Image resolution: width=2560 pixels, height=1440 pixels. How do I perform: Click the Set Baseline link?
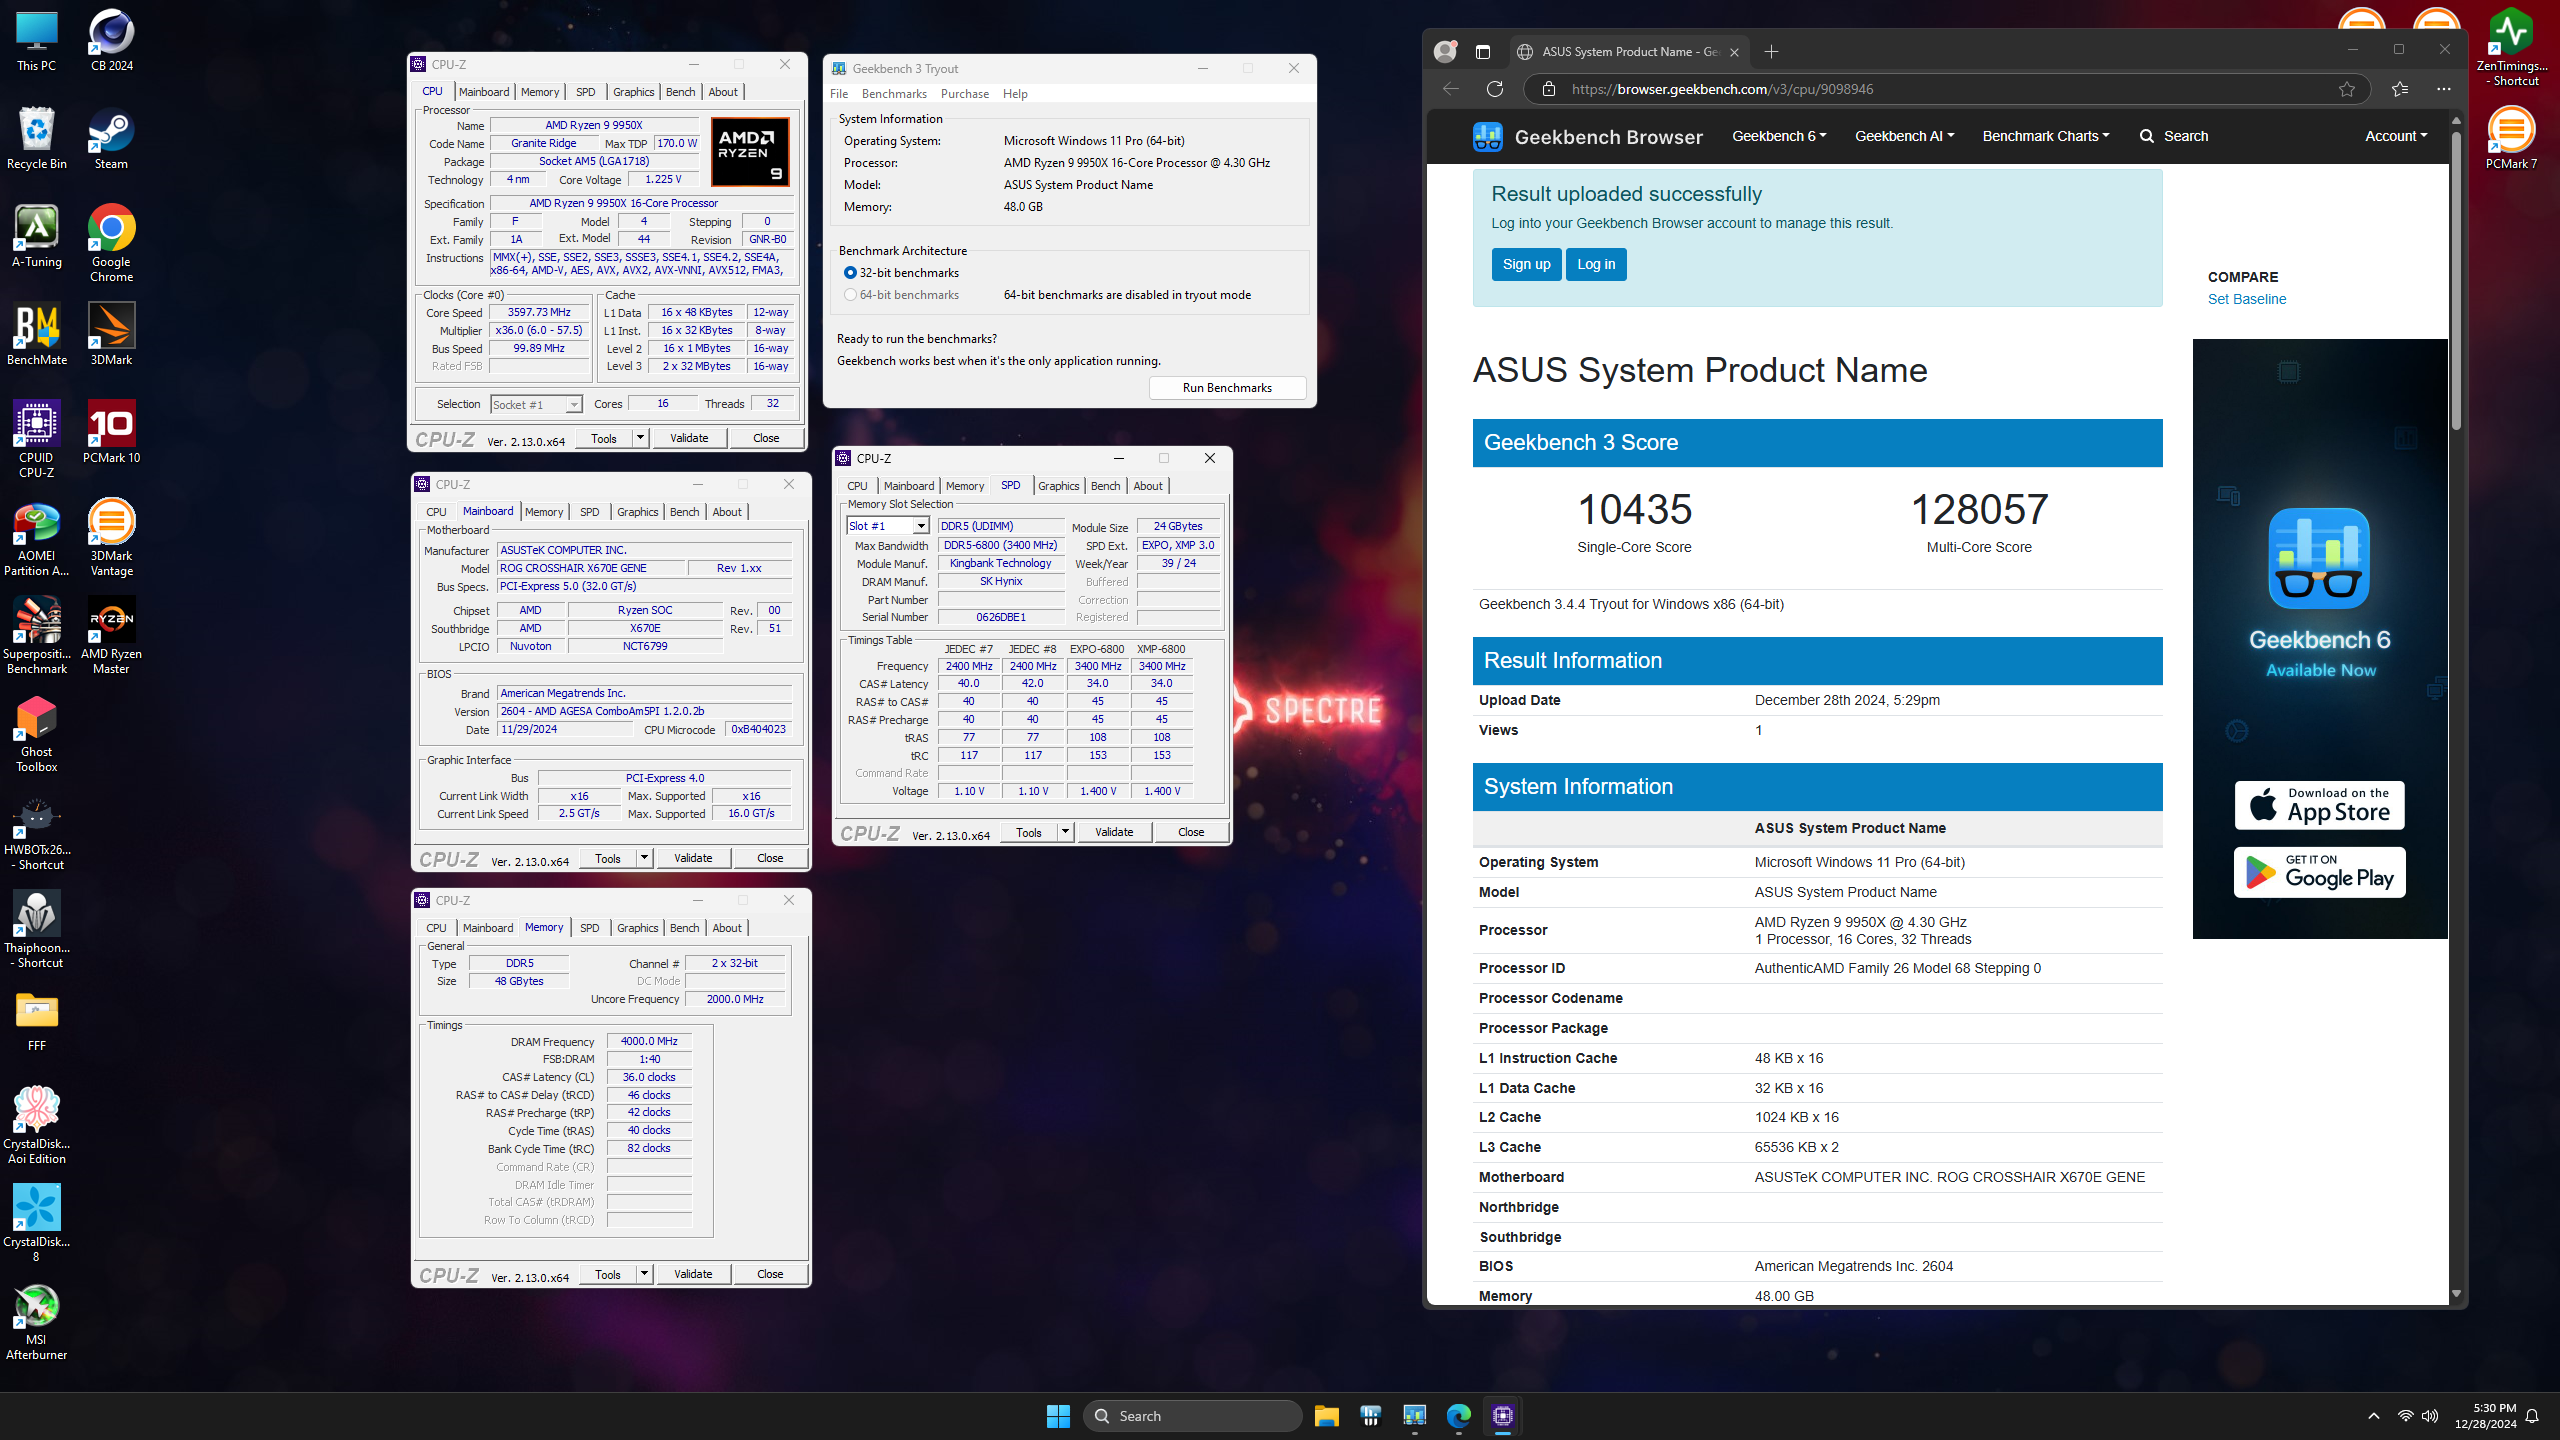pyautogui.click(x=2247, y=299)
